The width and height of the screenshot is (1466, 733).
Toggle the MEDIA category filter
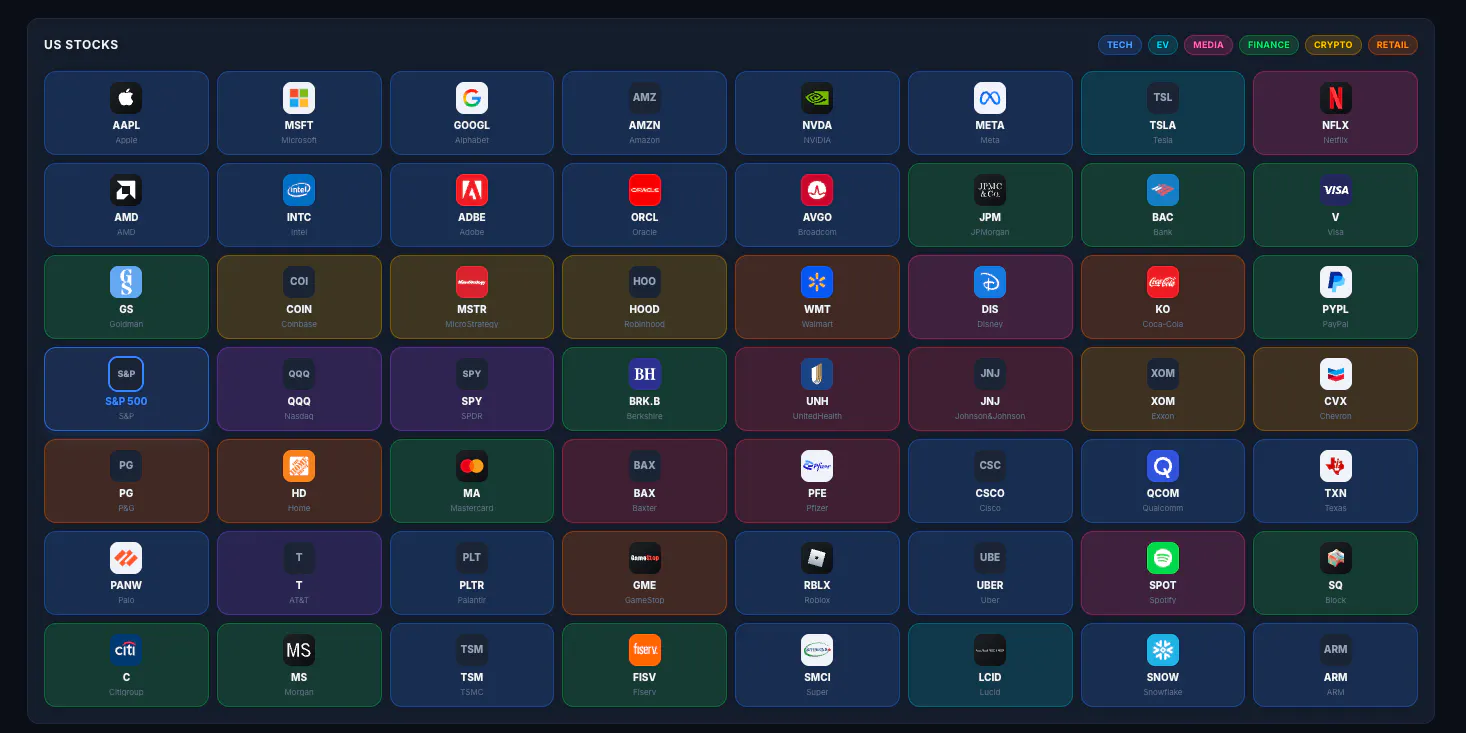click(x=1208, y=45)
